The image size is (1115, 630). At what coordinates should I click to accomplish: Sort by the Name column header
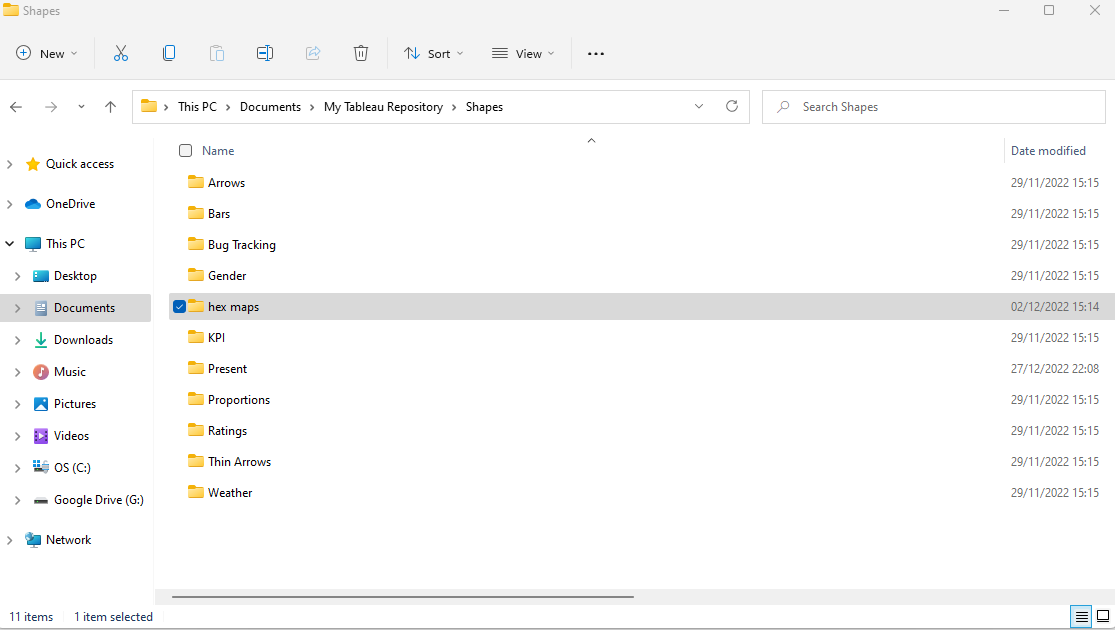(x=218, y=151)
